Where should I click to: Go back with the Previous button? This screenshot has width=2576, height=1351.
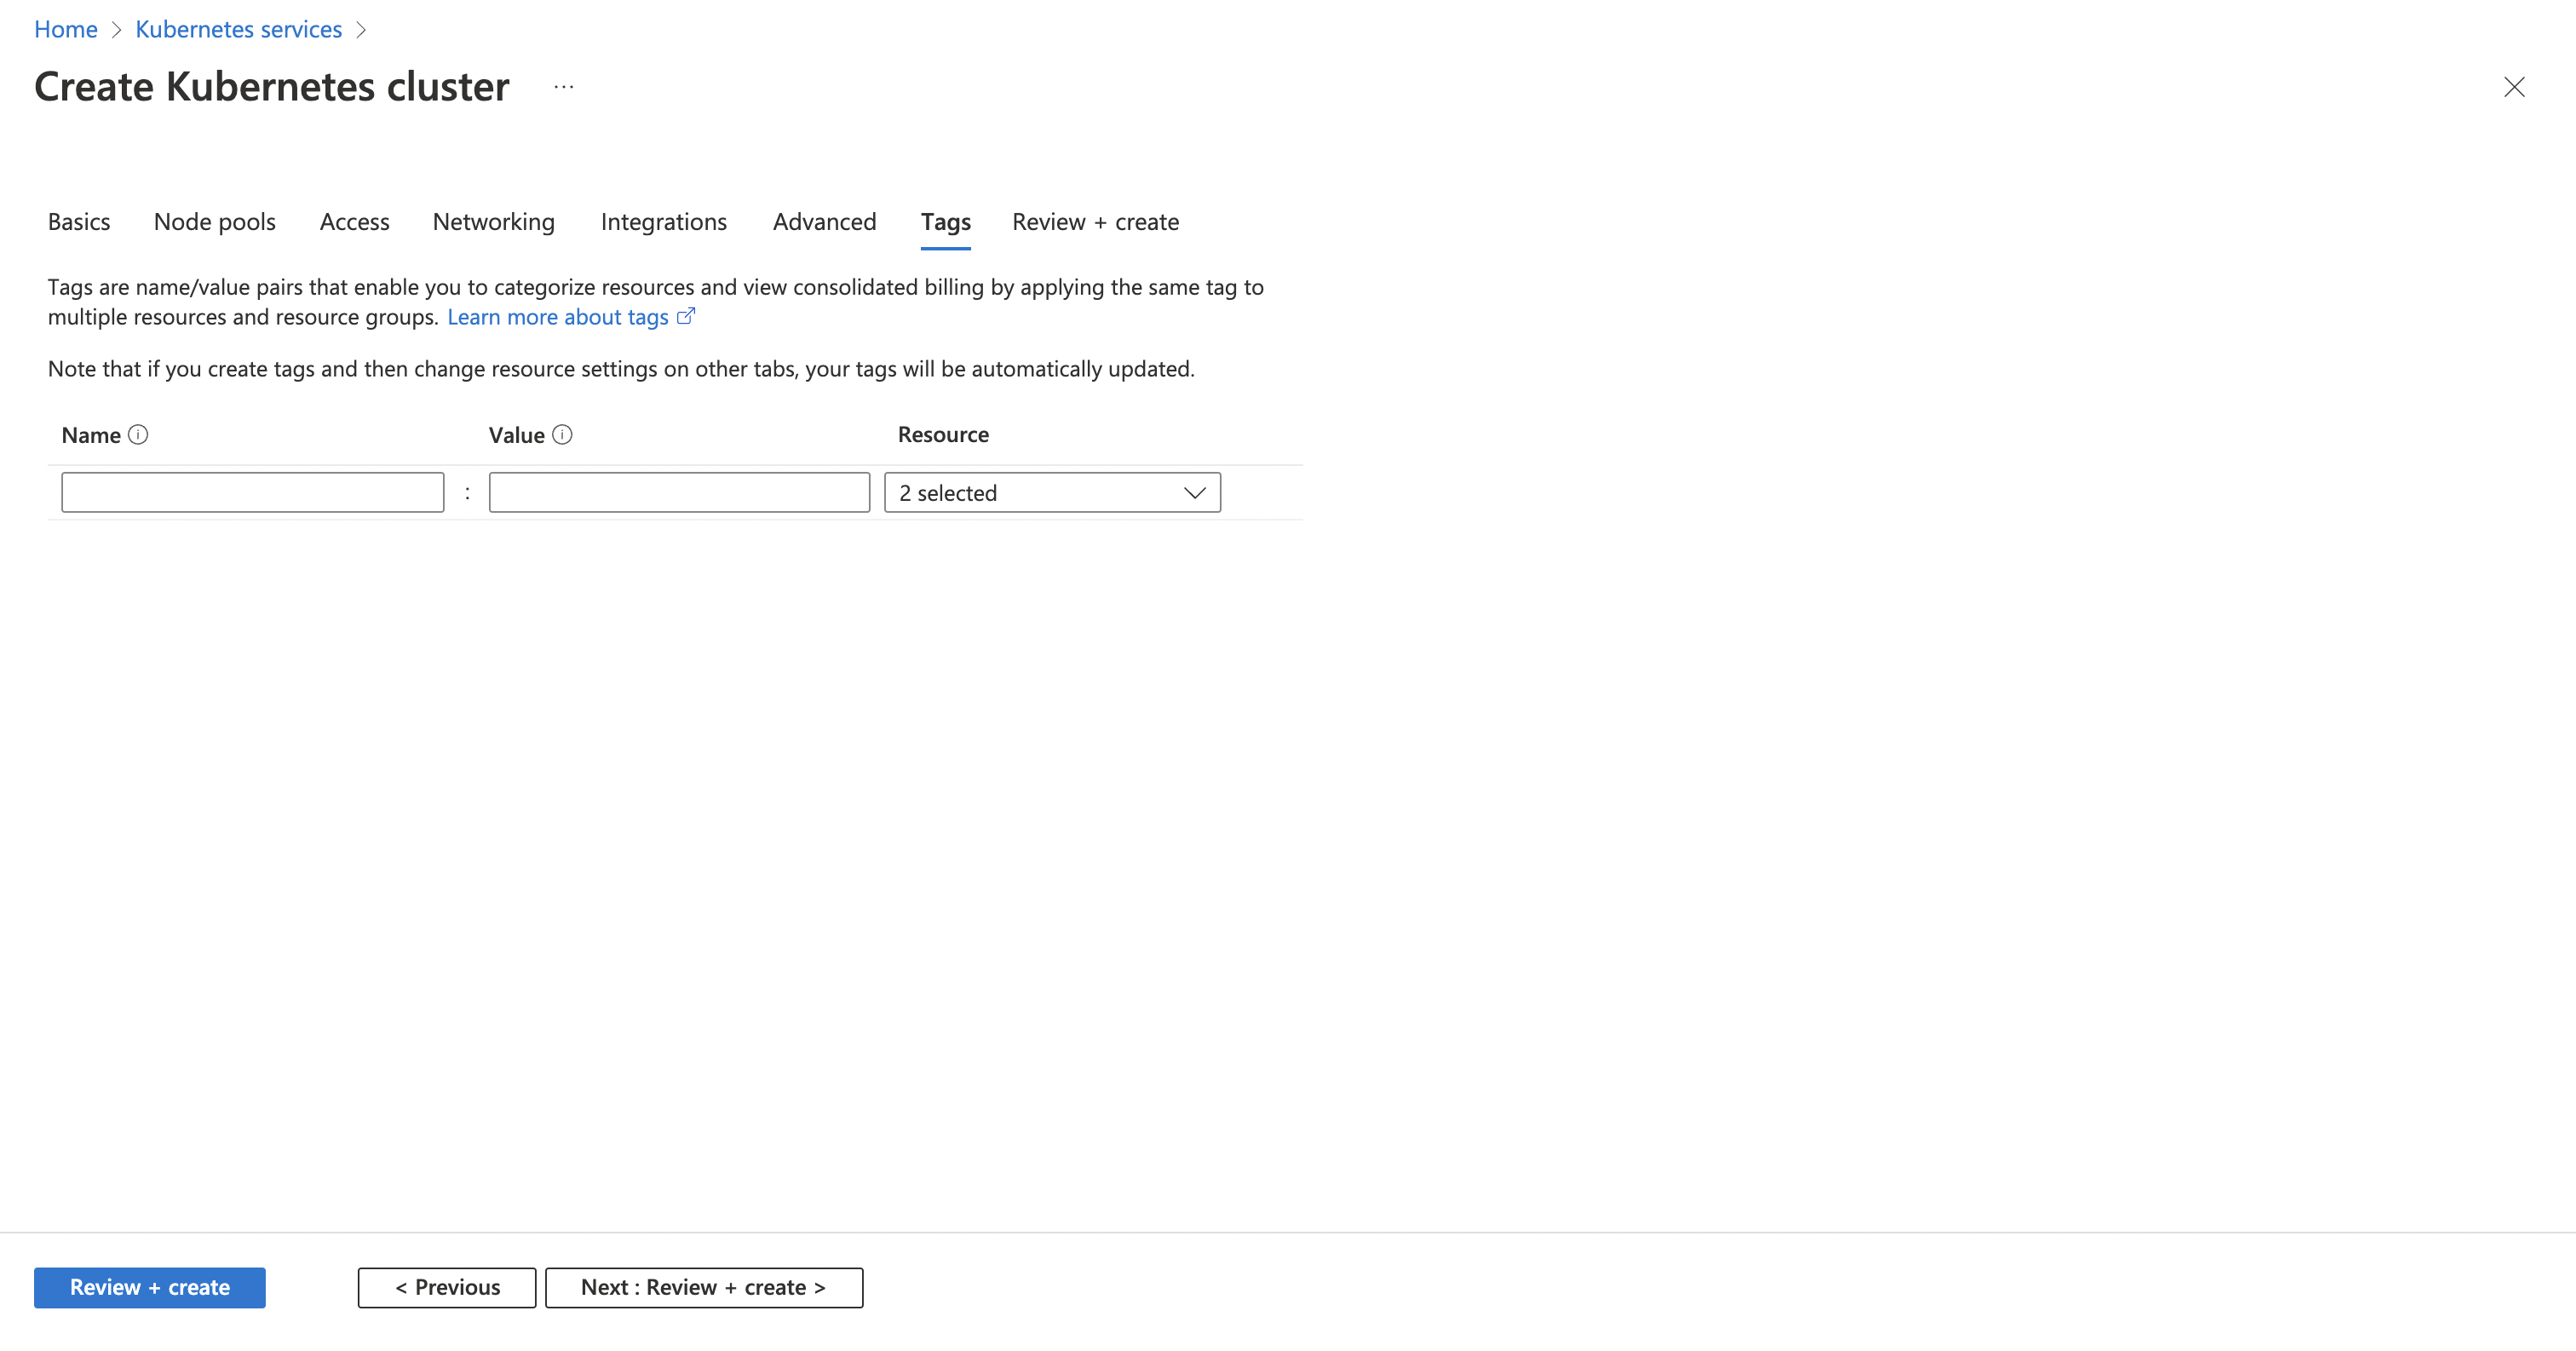(x=447, y=1288)
